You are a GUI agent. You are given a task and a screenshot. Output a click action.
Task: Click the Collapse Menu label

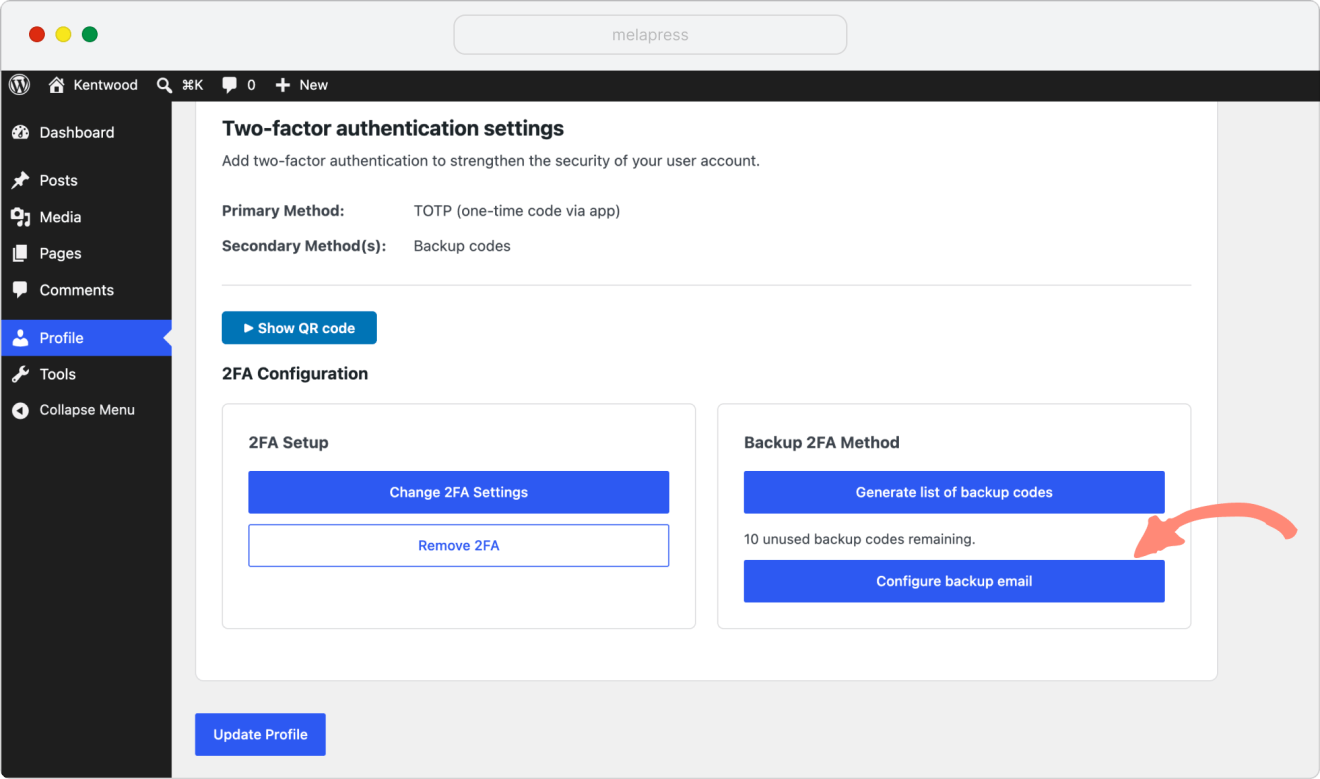pyautogui.click(x=87, y=410)
